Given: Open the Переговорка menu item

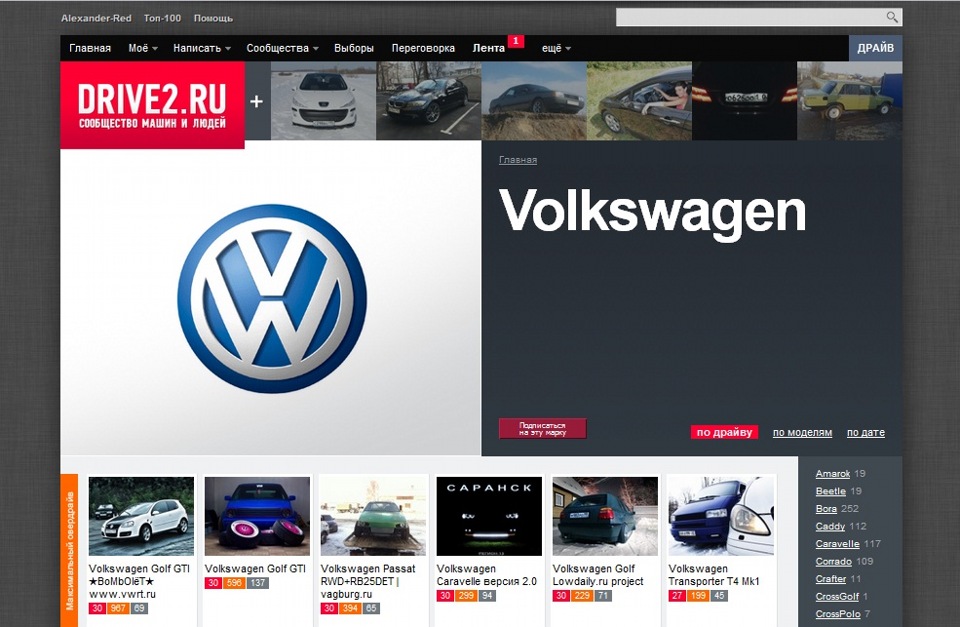Looking at the screenshot, I should [x=423, y=48].
